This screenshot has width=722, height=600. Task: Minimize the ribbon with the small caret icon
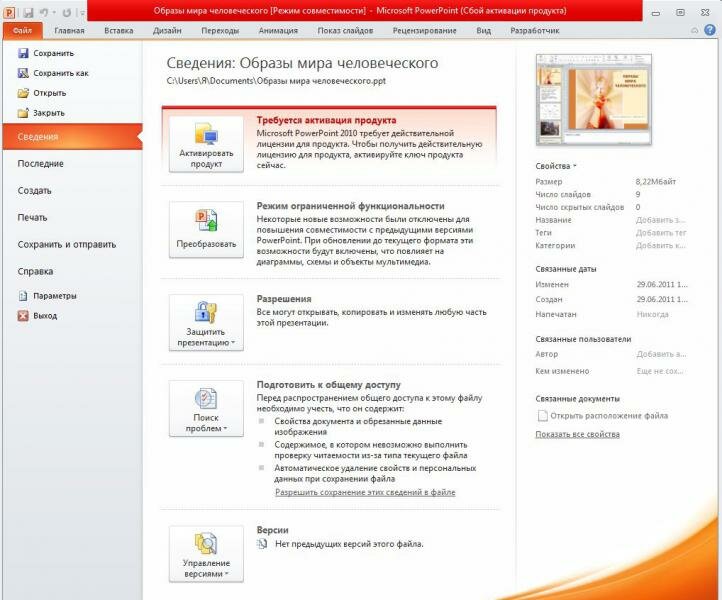coord(695,31)
